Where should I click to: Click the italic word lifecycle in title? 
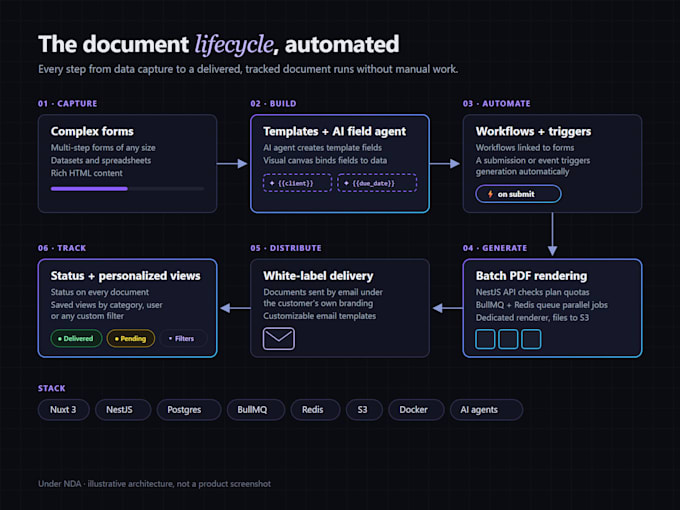tap(234, 45)
